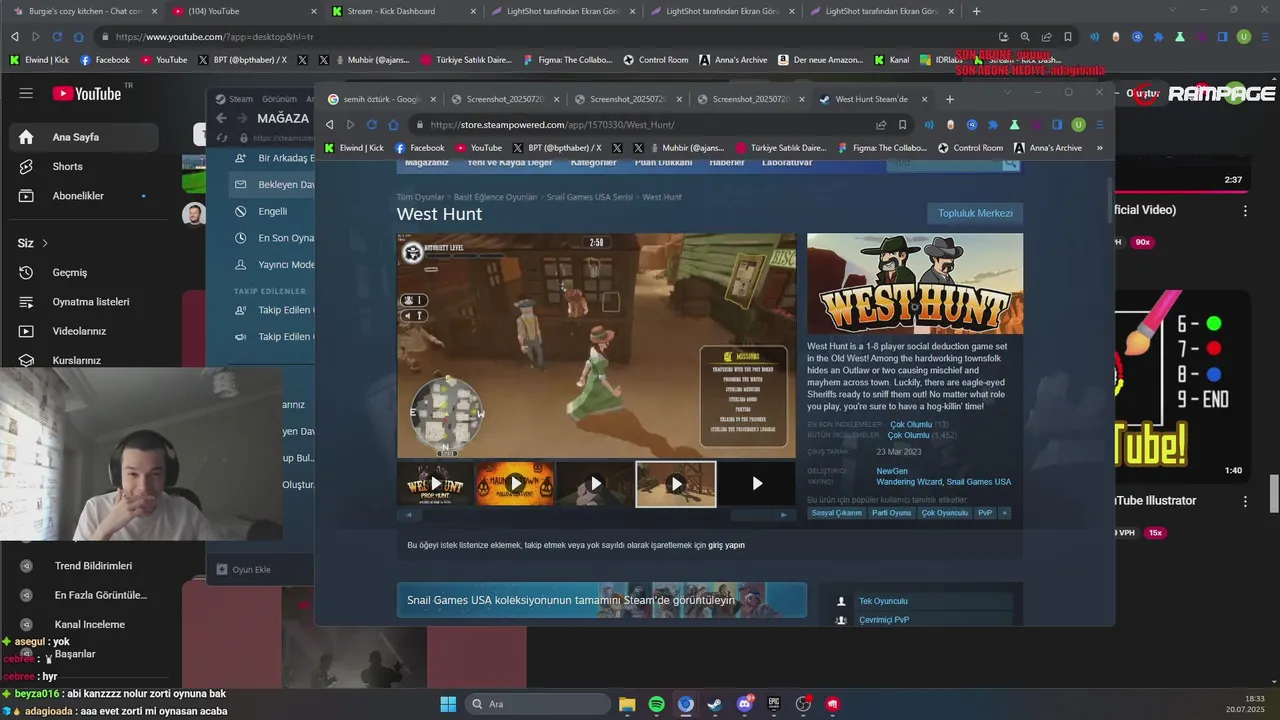
Task: Open Kanal İnceleme in sidebar
Action: coord(90,624)
